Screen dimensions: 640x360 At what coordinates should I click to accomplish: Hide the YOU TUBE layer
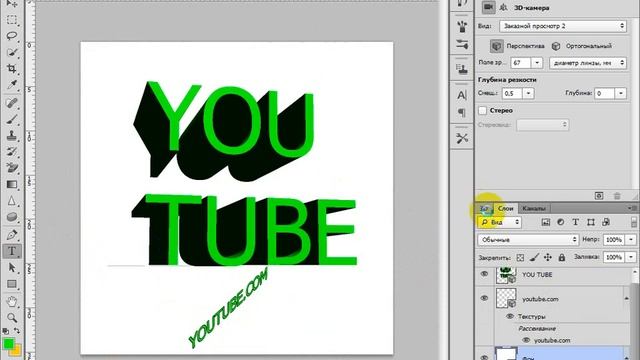point(484,274)
